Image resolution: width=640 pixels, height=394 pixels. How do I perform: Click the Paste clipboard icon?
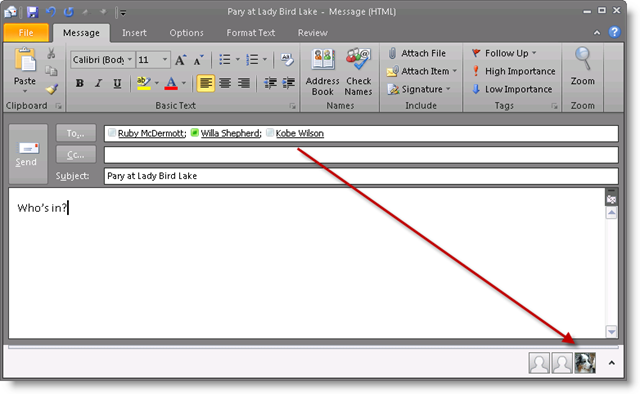click(25, 60)
